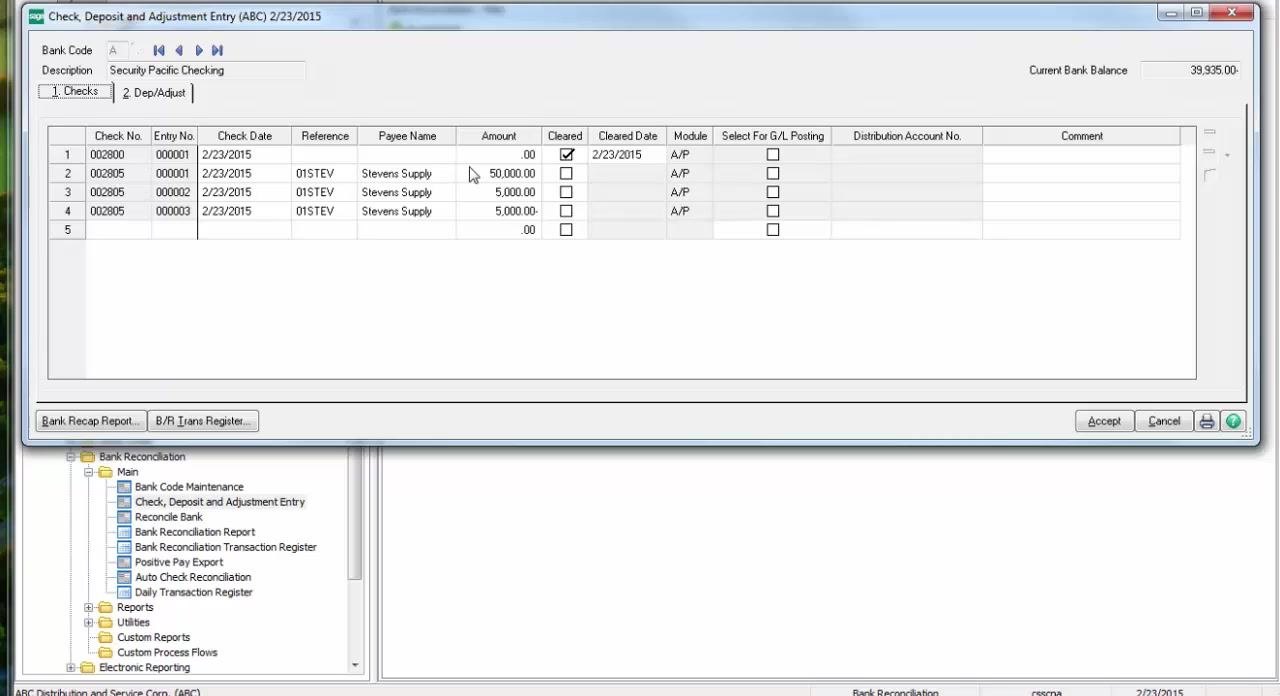Click the 5,000.00- amount in row 4

point(499,211)
